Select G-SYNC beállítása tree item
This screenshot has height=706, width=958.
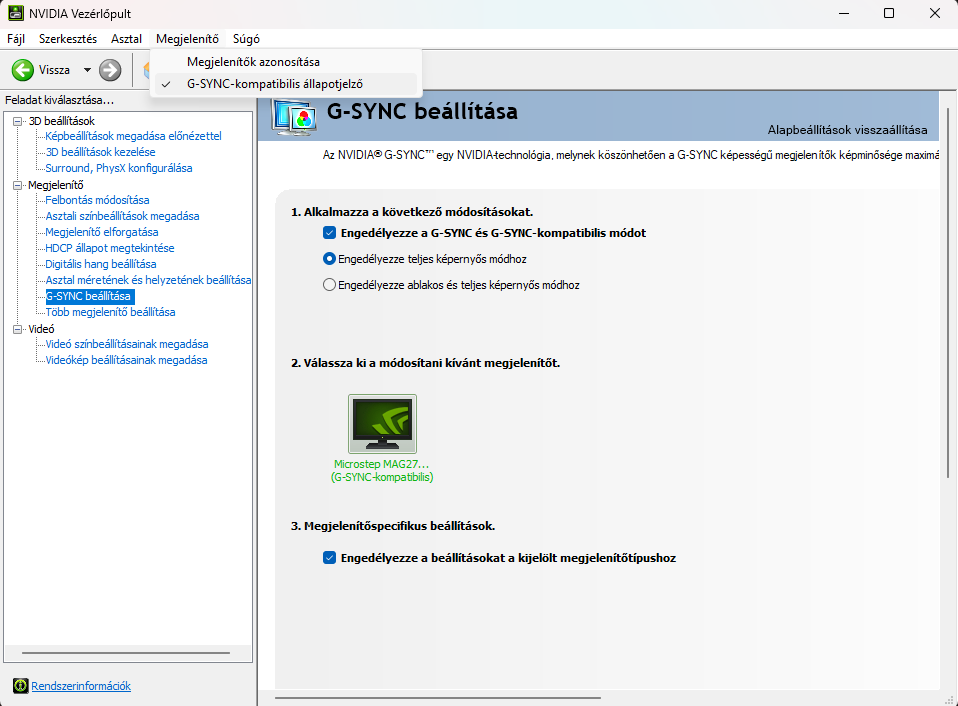point(90,296)
